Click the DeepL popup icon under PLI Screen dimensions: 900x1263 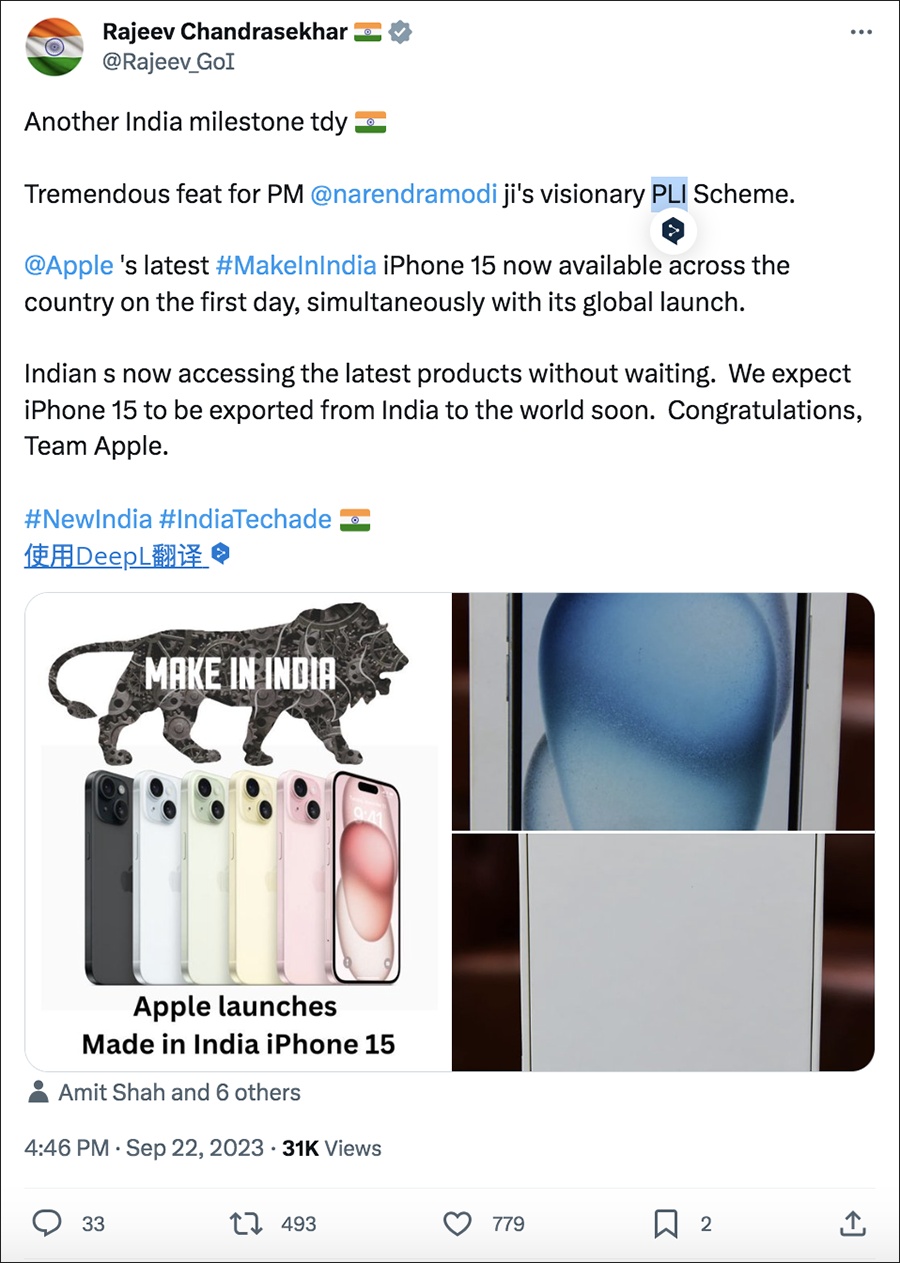[x=674, y=232]
